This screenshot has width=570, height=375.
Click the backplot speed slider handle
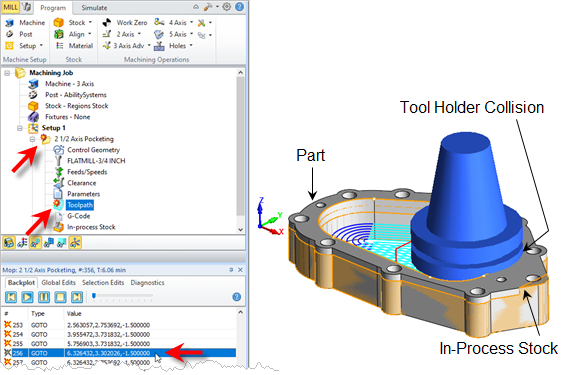point(94,296)
